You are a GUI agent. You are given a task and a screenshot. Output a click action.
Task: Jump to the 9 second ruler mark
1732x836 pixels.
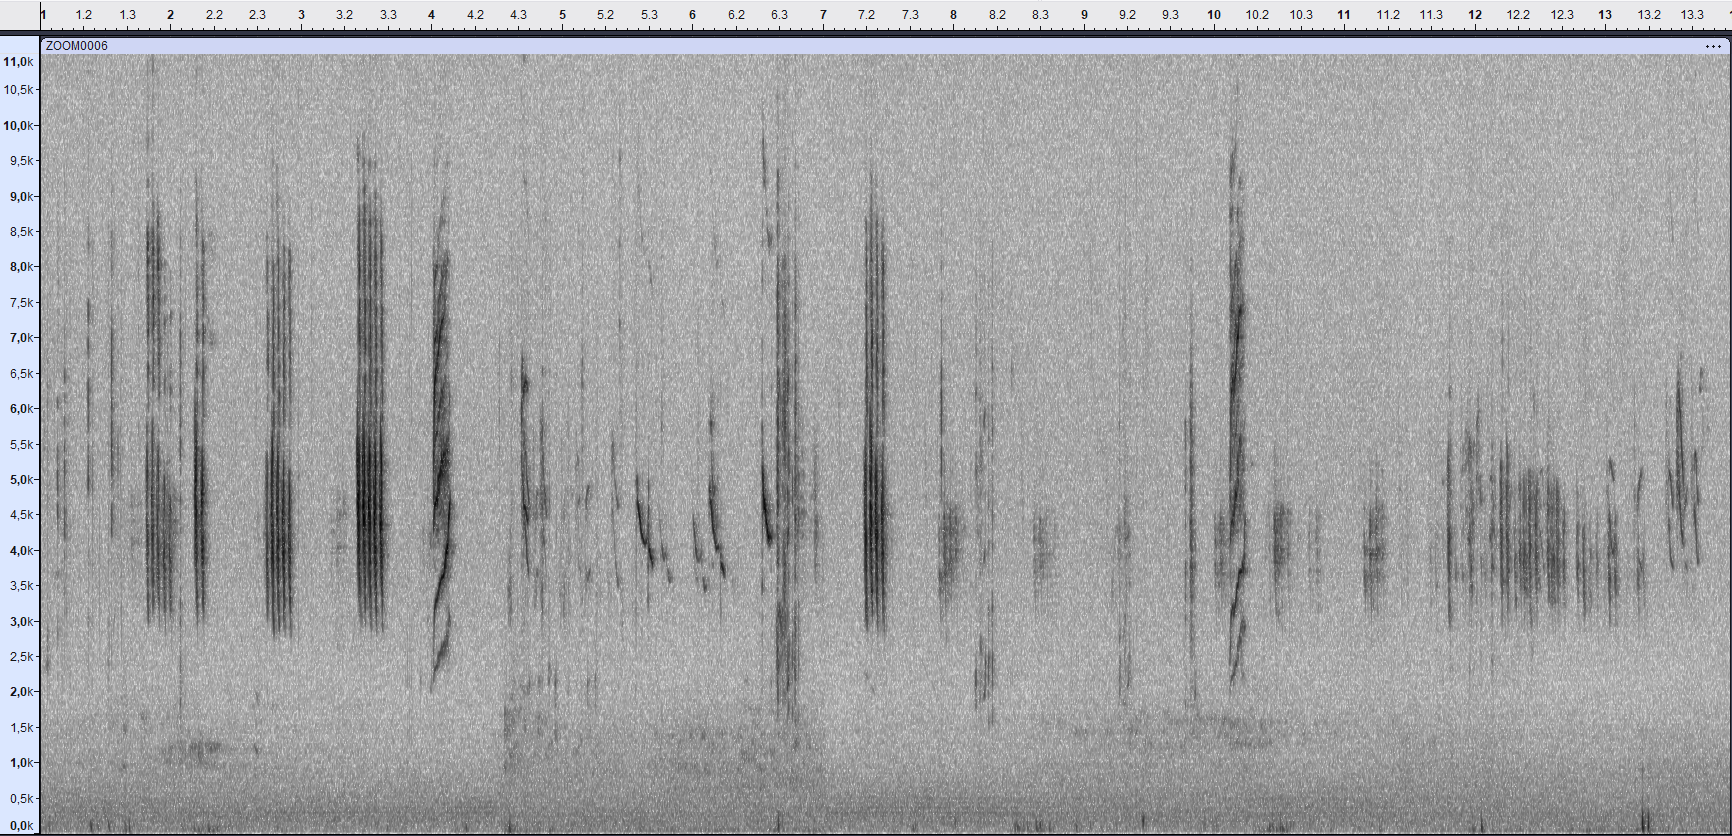click(x=1084, y=15)
